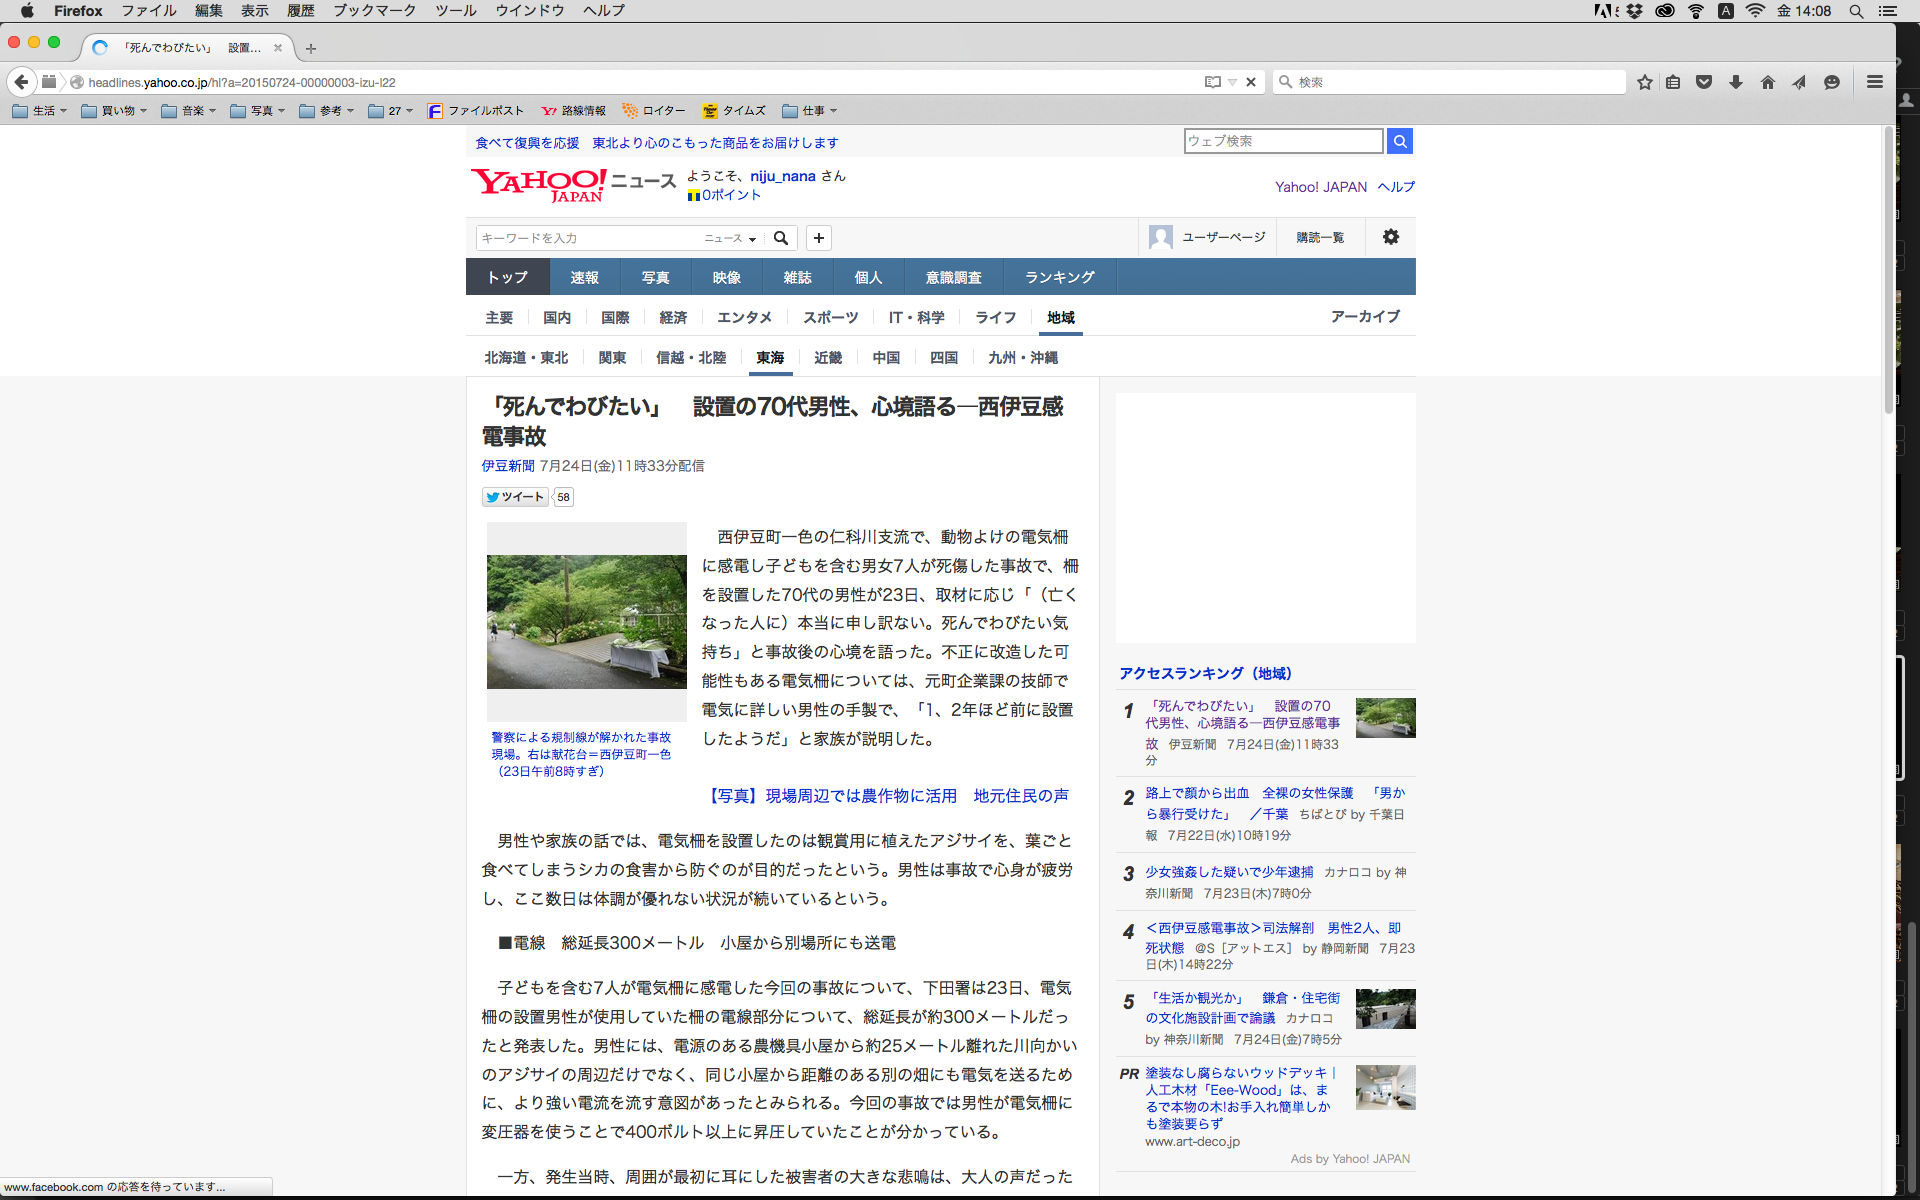
Task: Select the ランキング navigation tab
Action: (1059, 277)
